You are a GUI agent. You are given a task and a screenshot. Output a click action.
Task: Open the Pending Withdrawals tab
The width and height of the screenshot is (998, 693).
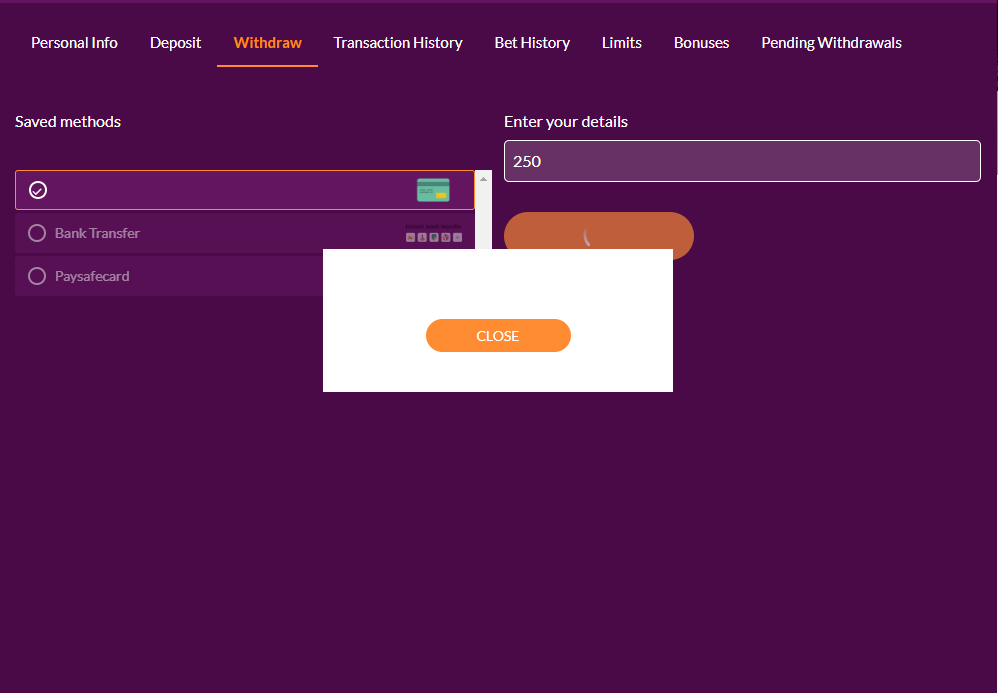click(x=831, y=43)
